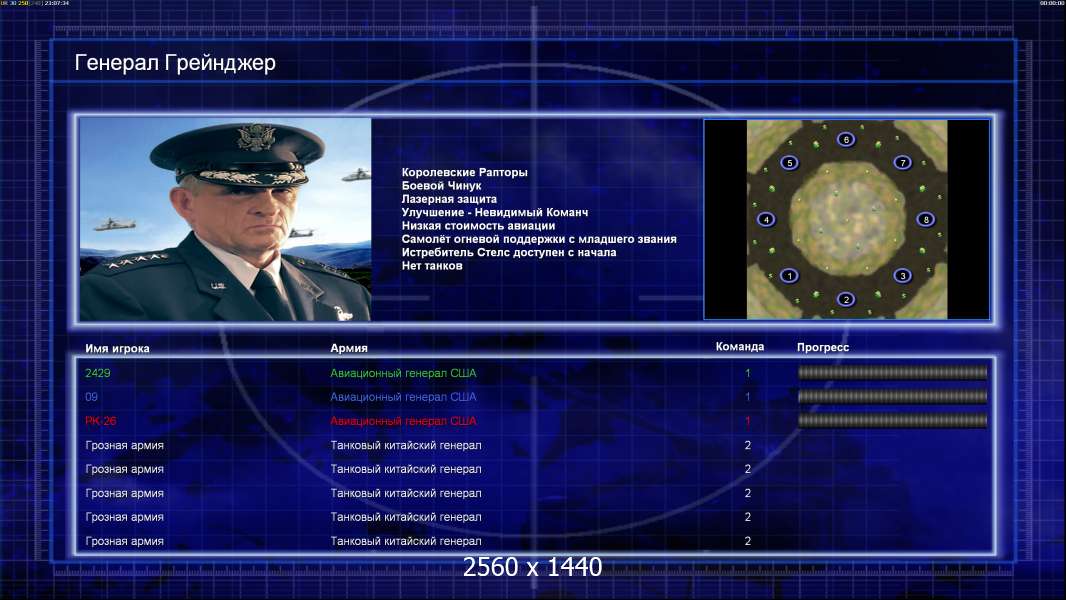Click 'Истребитель Стелс доступен с начала'
1066x600 pixels.
[509, 252]
